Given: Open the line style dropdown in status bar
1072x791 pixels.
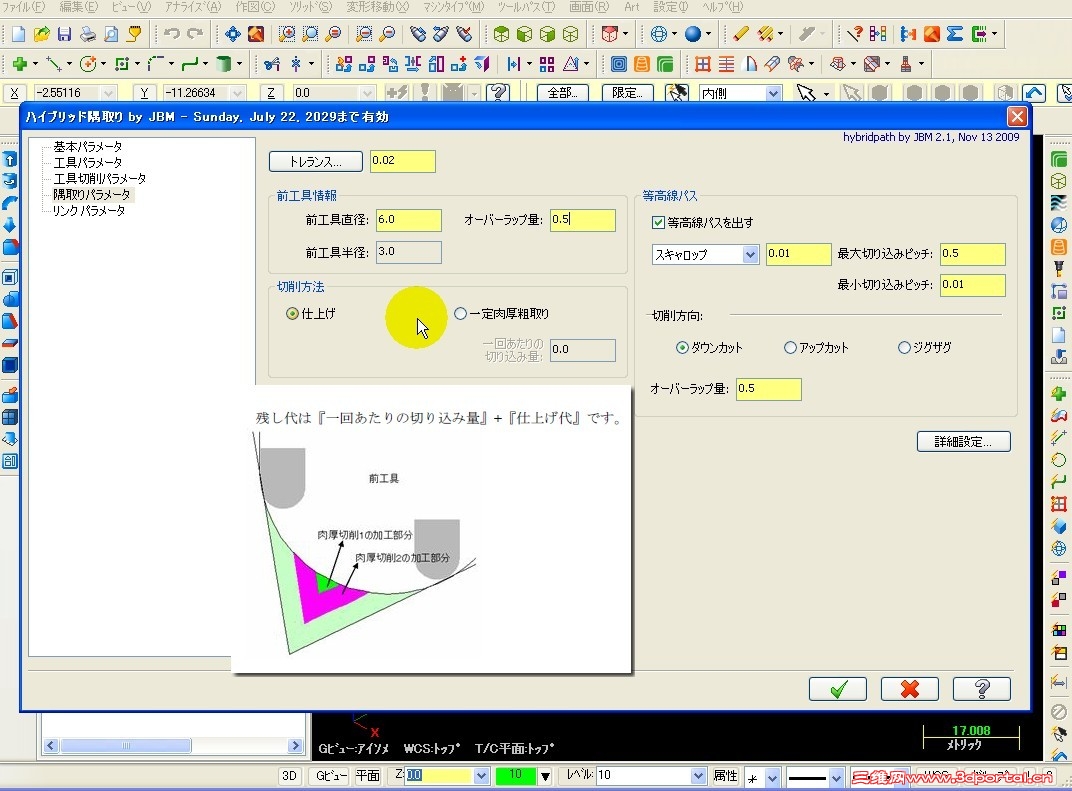Looking at the screenshot, I should point(835,778).
